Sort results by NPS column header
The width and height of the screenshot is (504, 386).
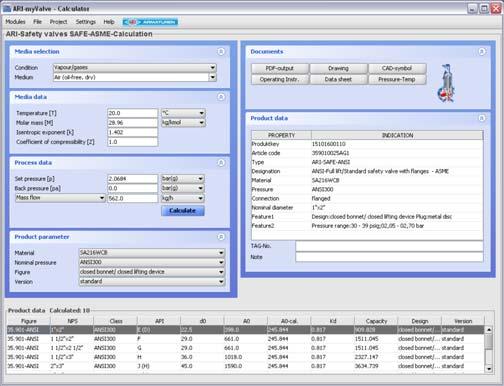click(x=72, y=321)
